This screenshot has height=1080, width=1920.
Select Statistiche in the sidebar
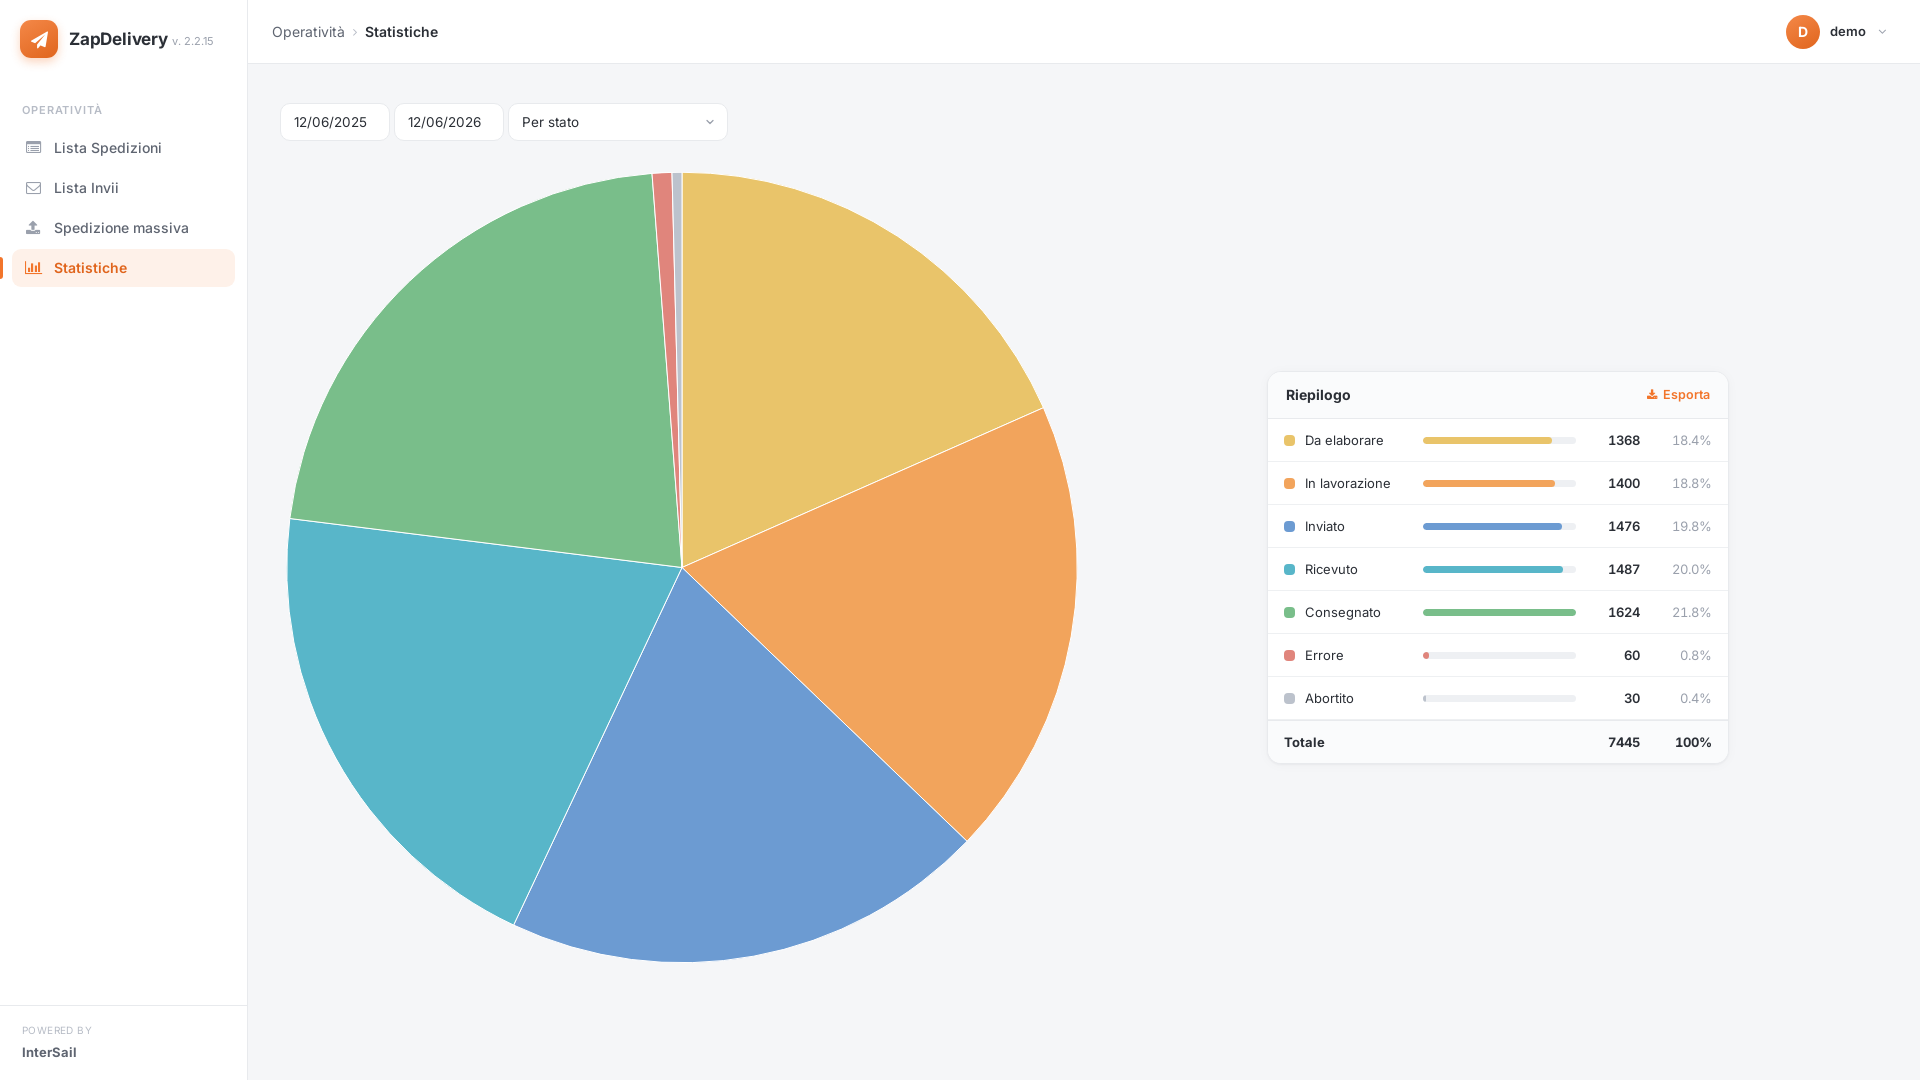123,268
